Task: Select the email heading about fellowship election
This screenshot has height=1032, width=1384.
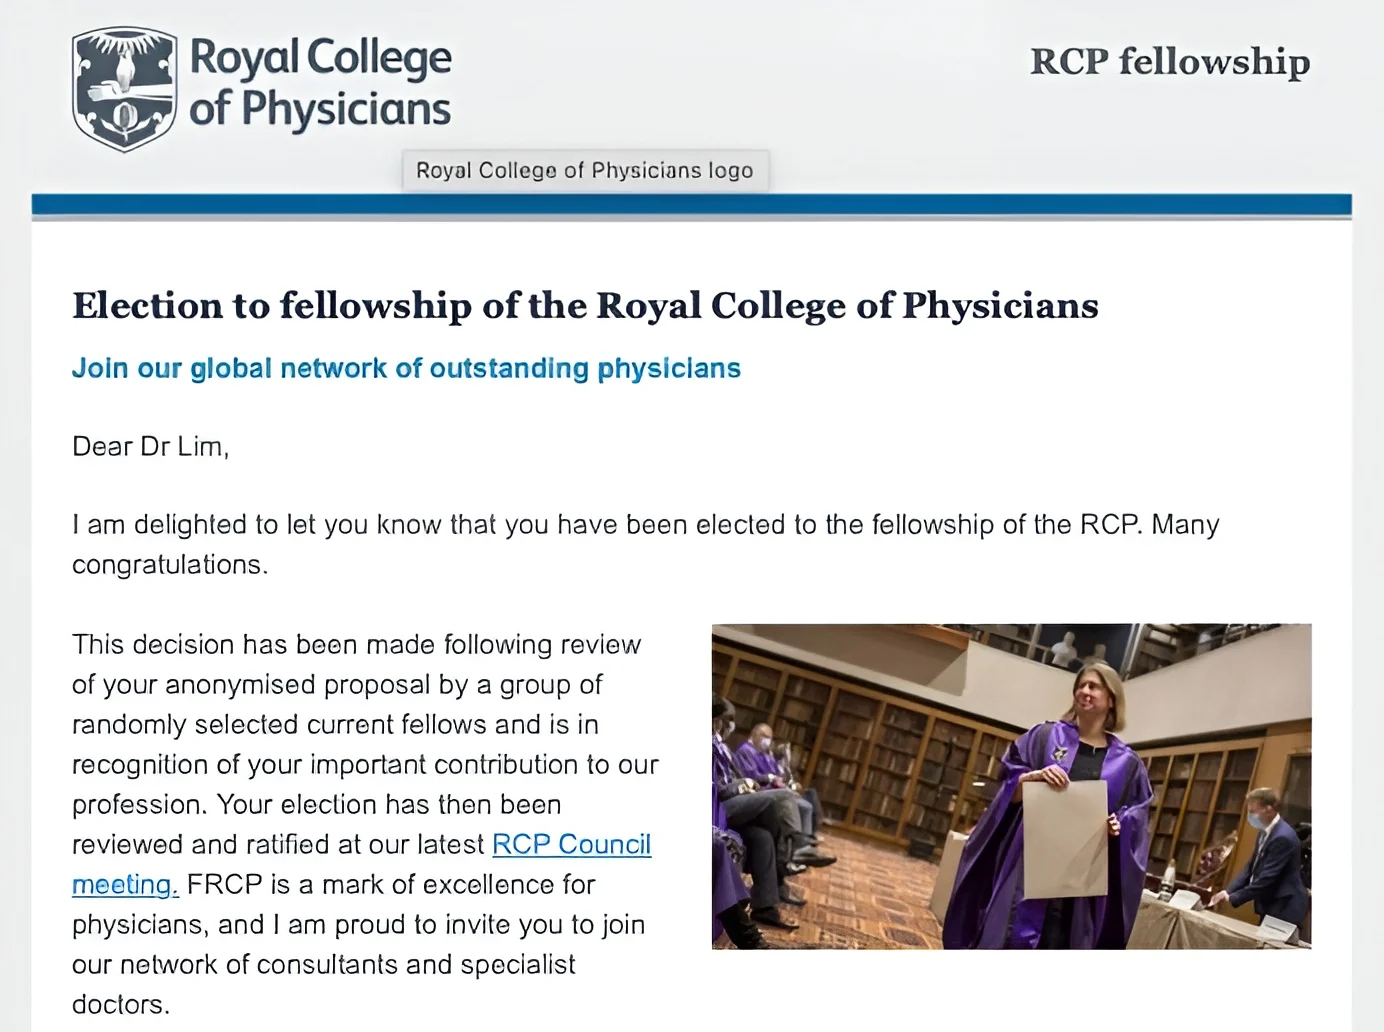Action: [x=585, y=306]
